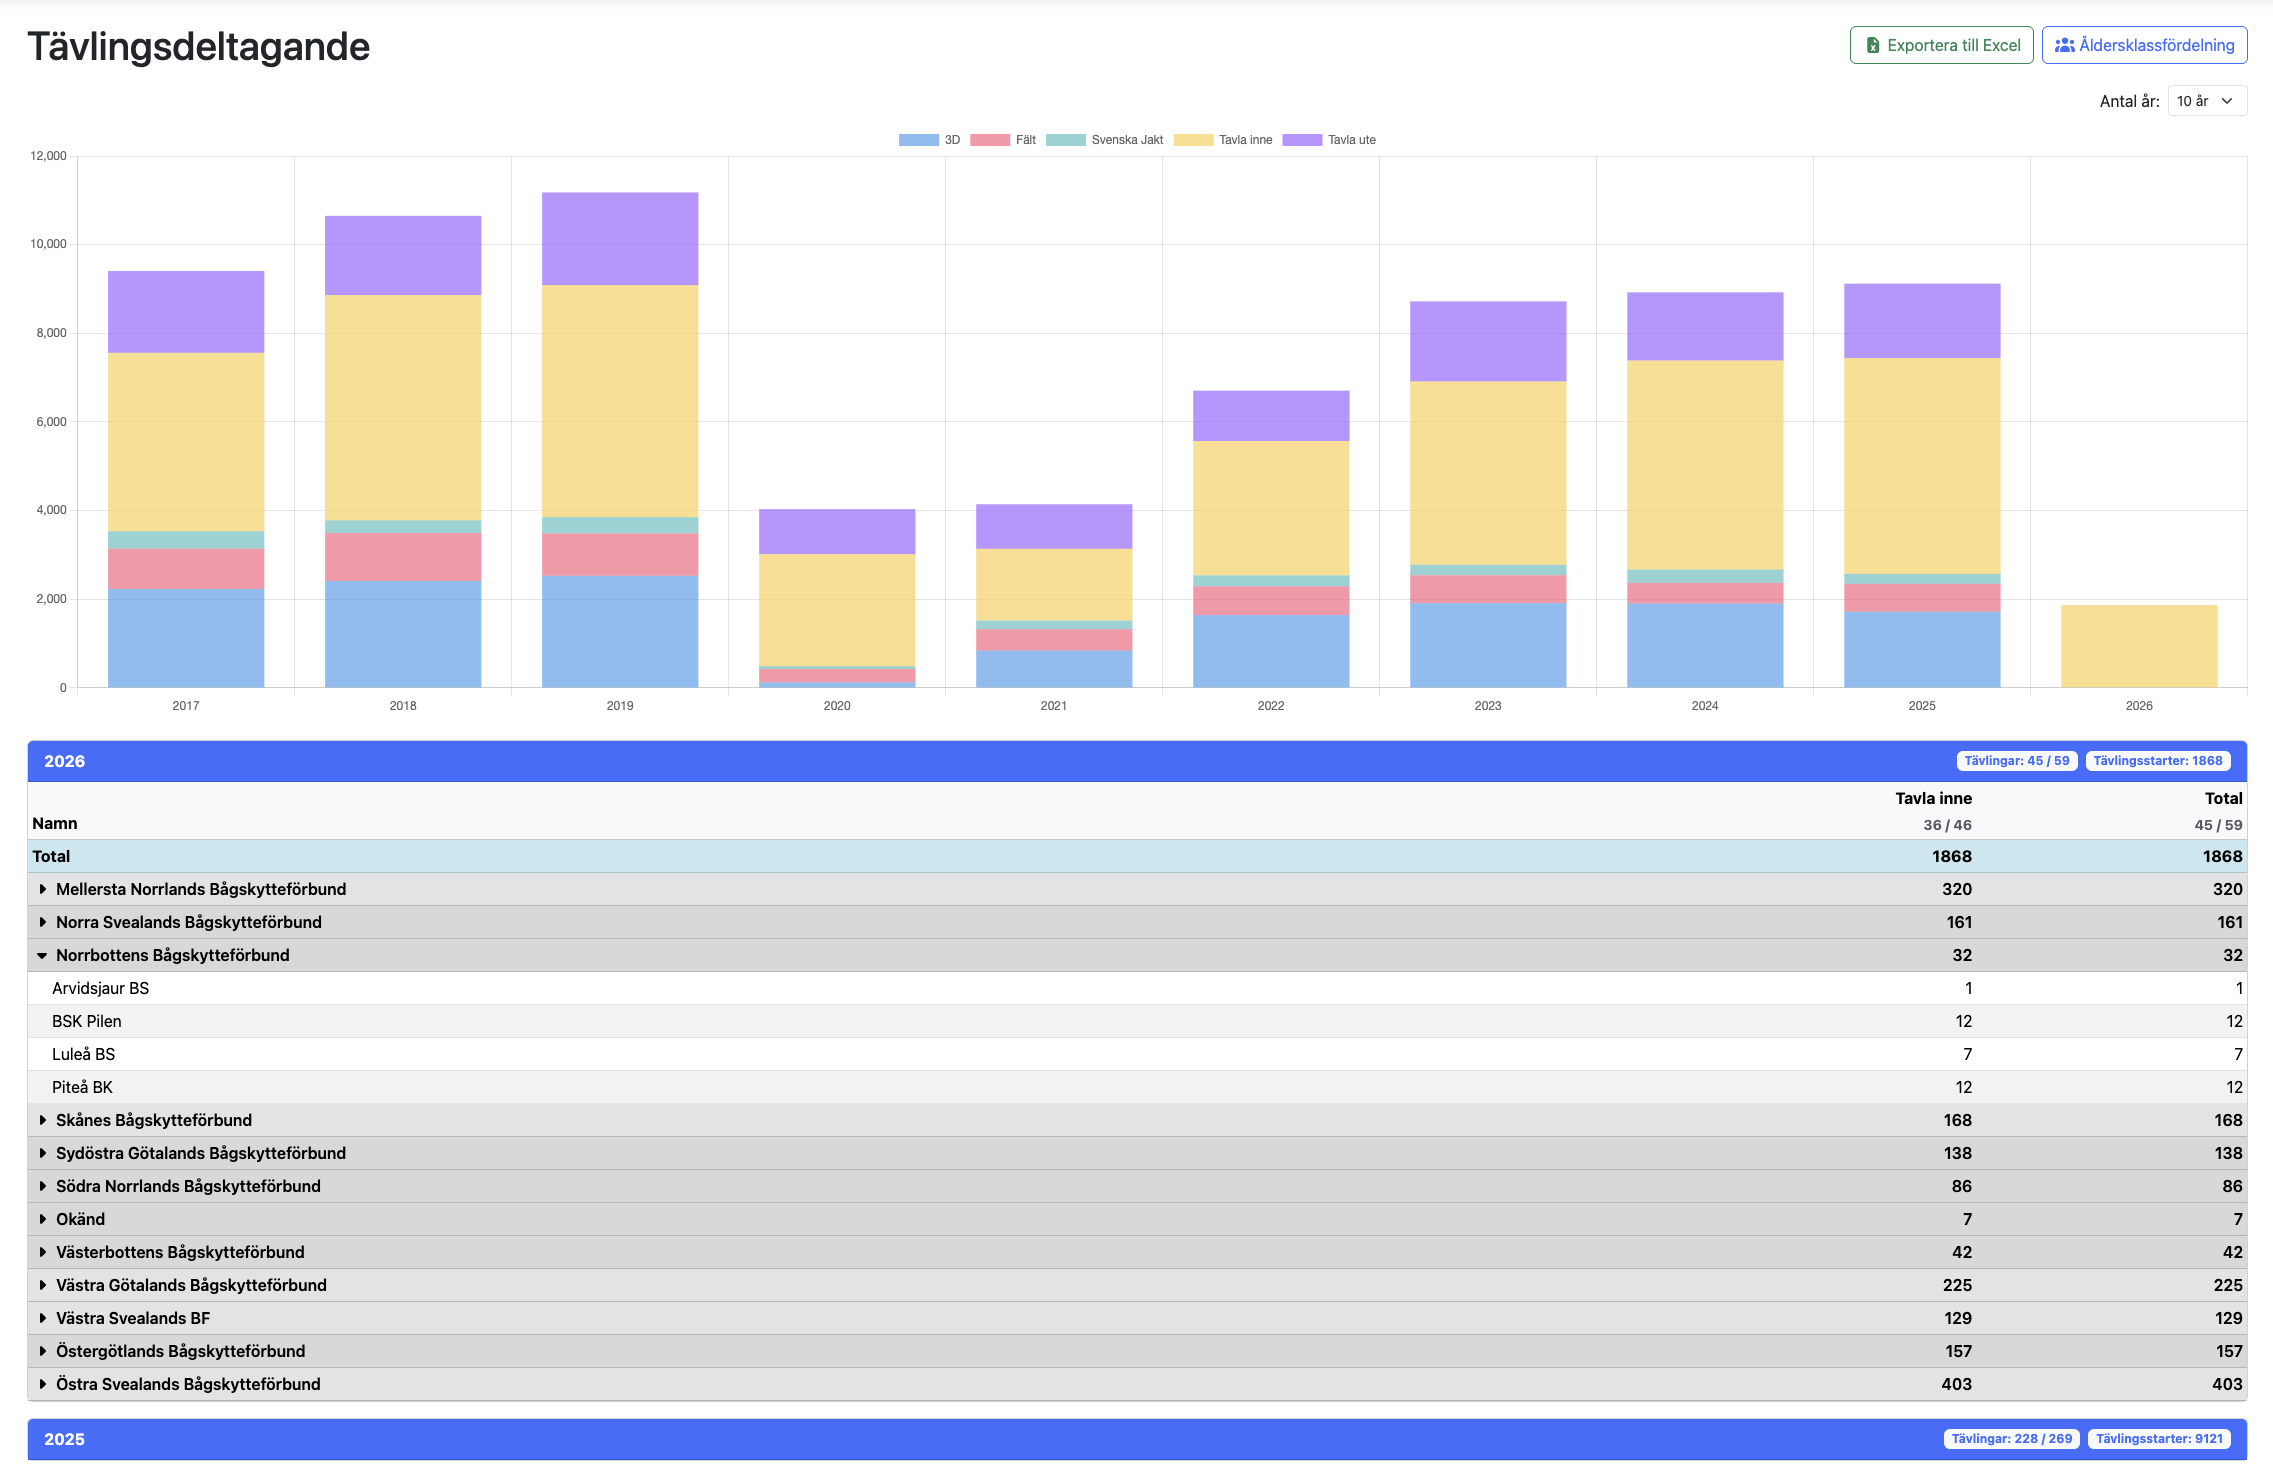2273x1470 pixels.
Task: Open the Antal år dropdown
Action: [x=2206, y=101]
